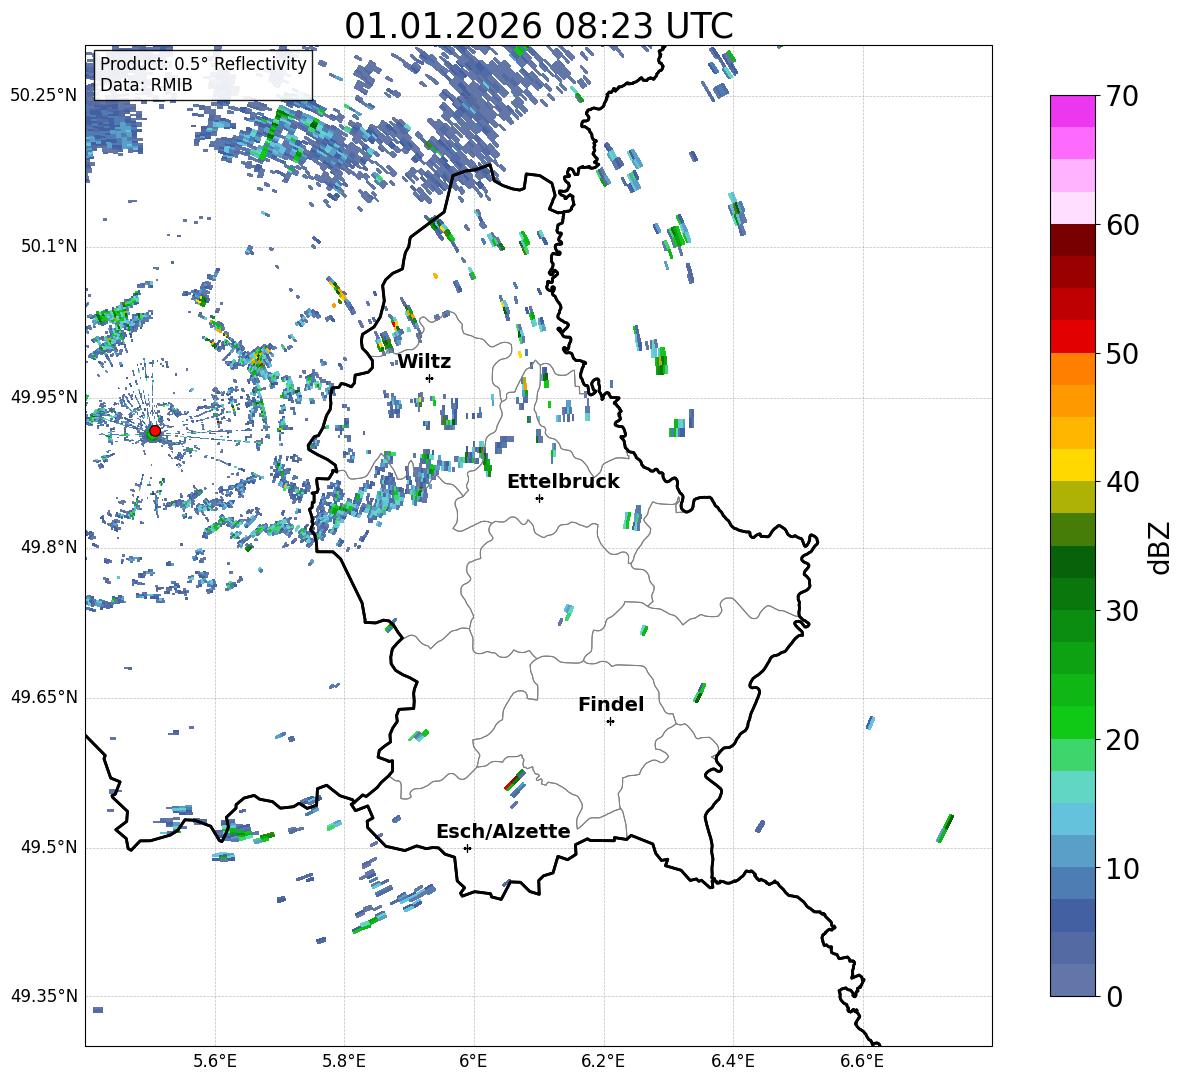Pick the light blue colorbar segment above 10

coord(1072,819)
